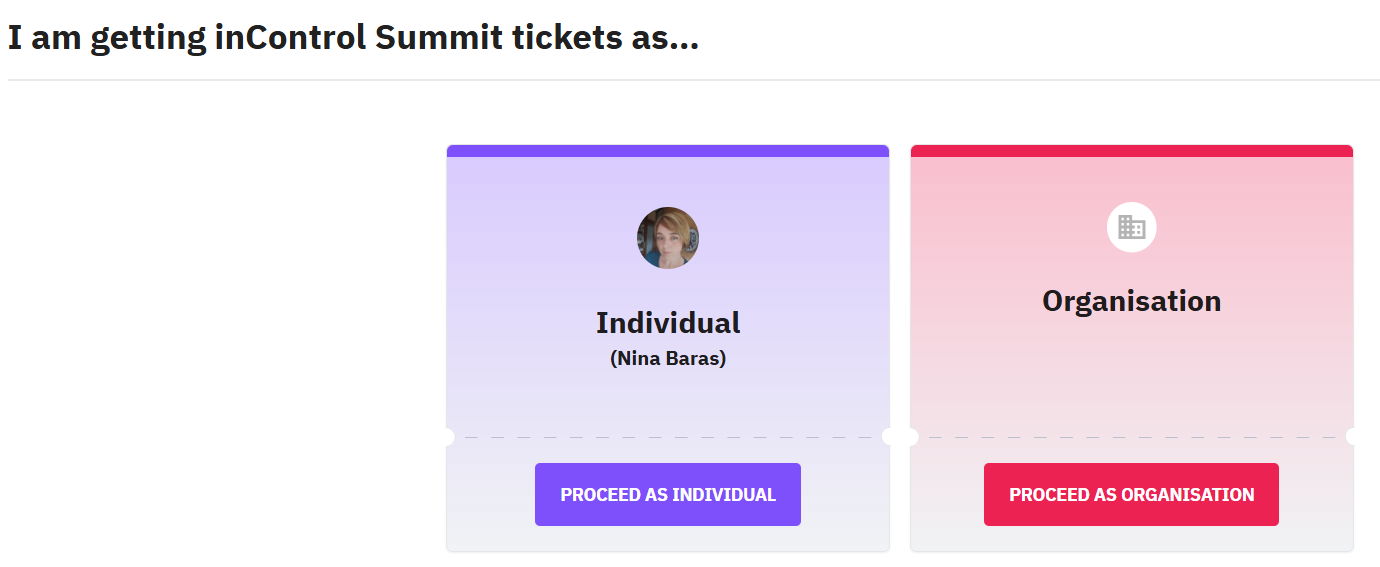Click empty lavender area above Nina's avatar
This screenshot has width=1380, height=567.
click(x=668, y=180)
